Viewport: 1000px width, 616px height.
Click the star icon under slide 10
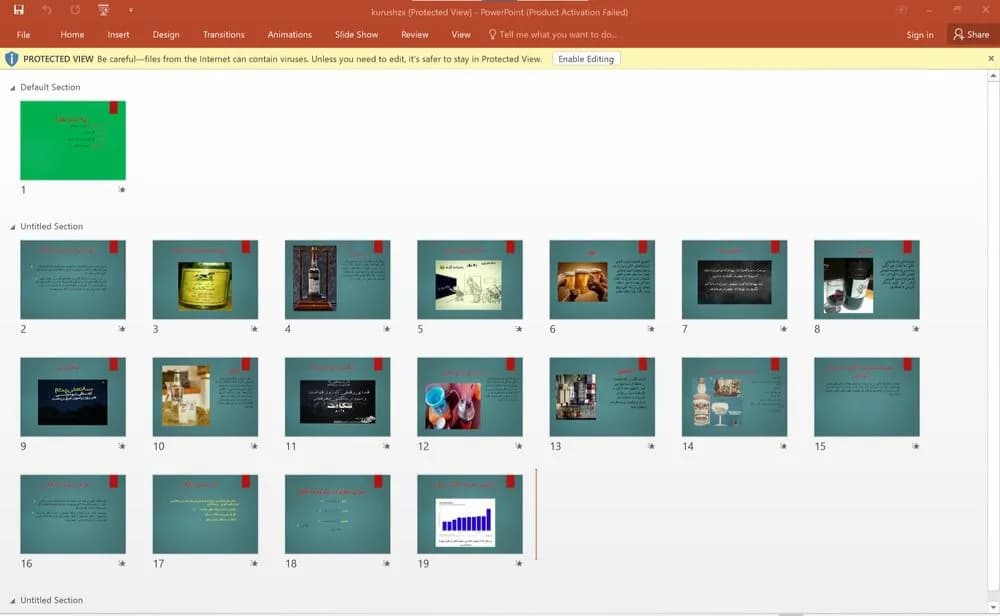(x=254, y=446)
